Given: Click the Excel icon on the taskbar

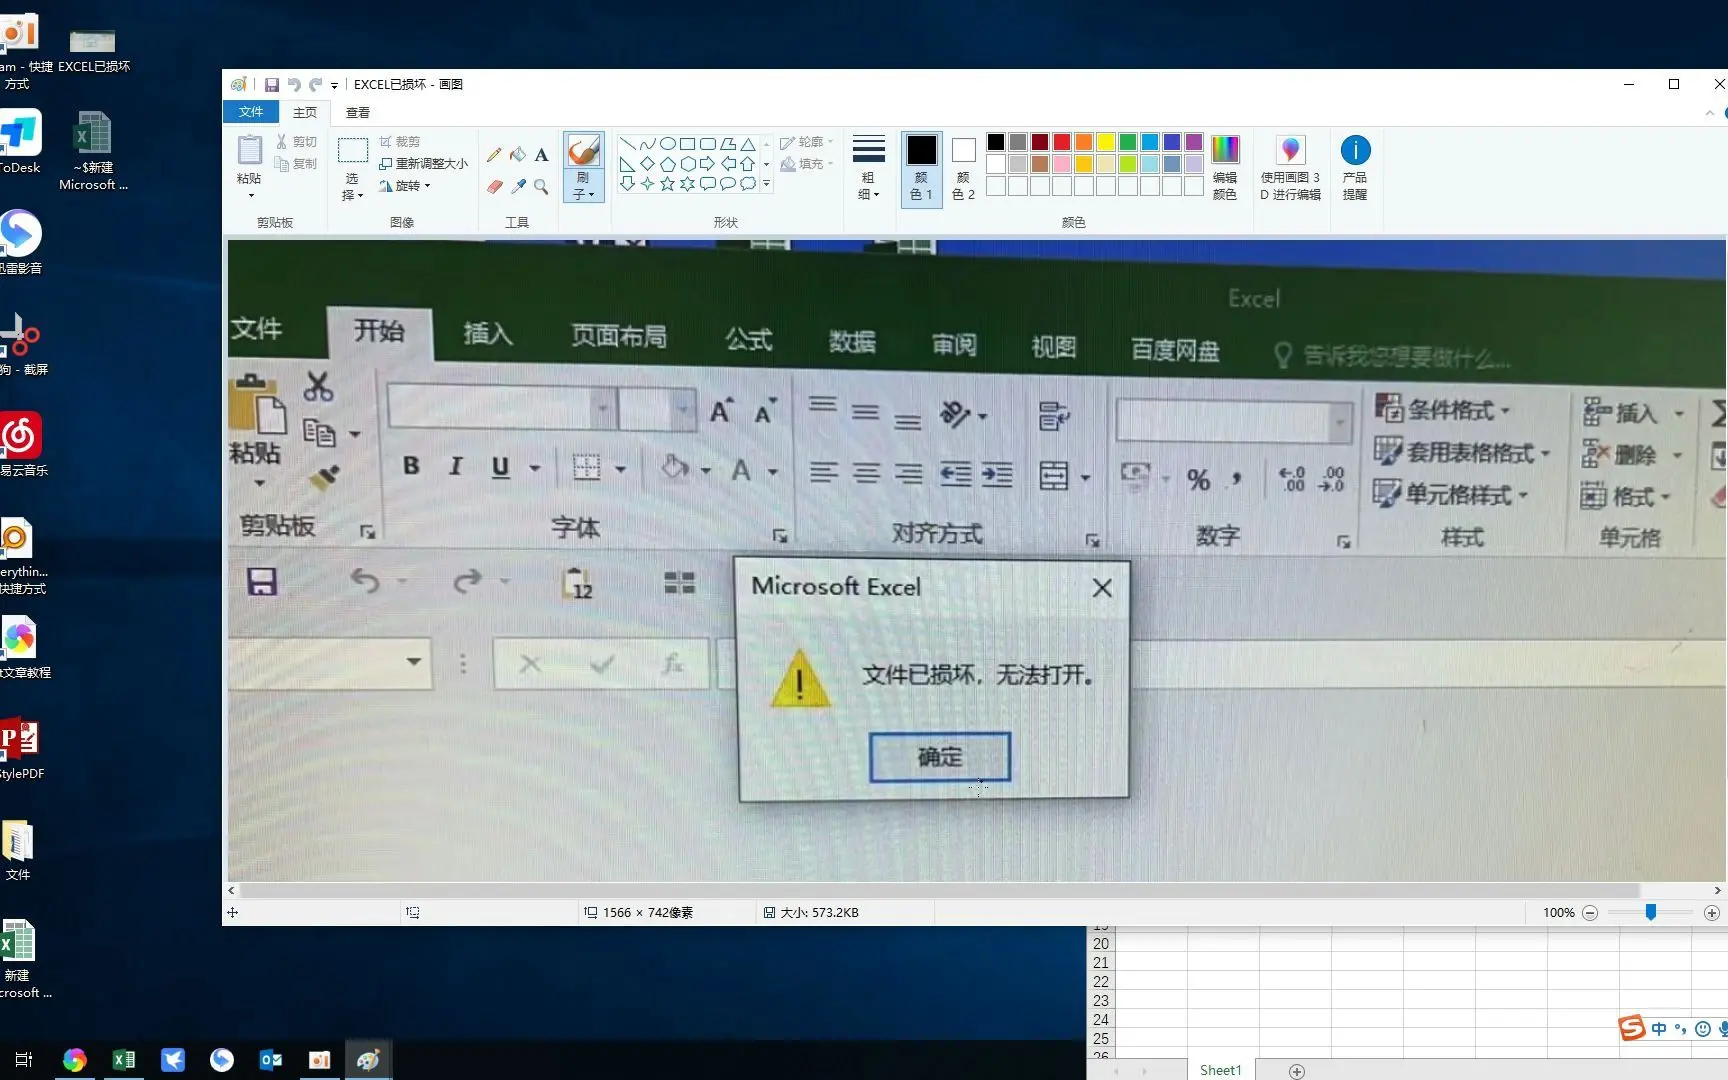Looking at the screenshot, I should point(124,1060).
